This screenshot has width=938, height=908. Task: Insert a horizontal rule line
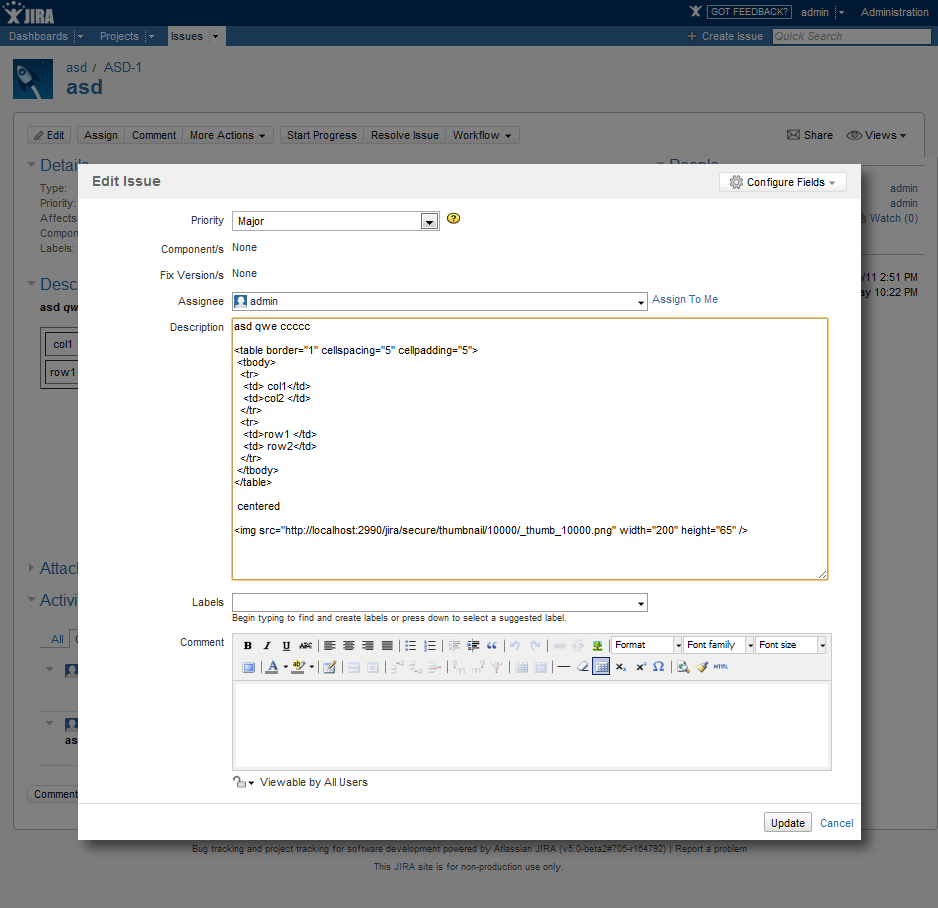563,667
